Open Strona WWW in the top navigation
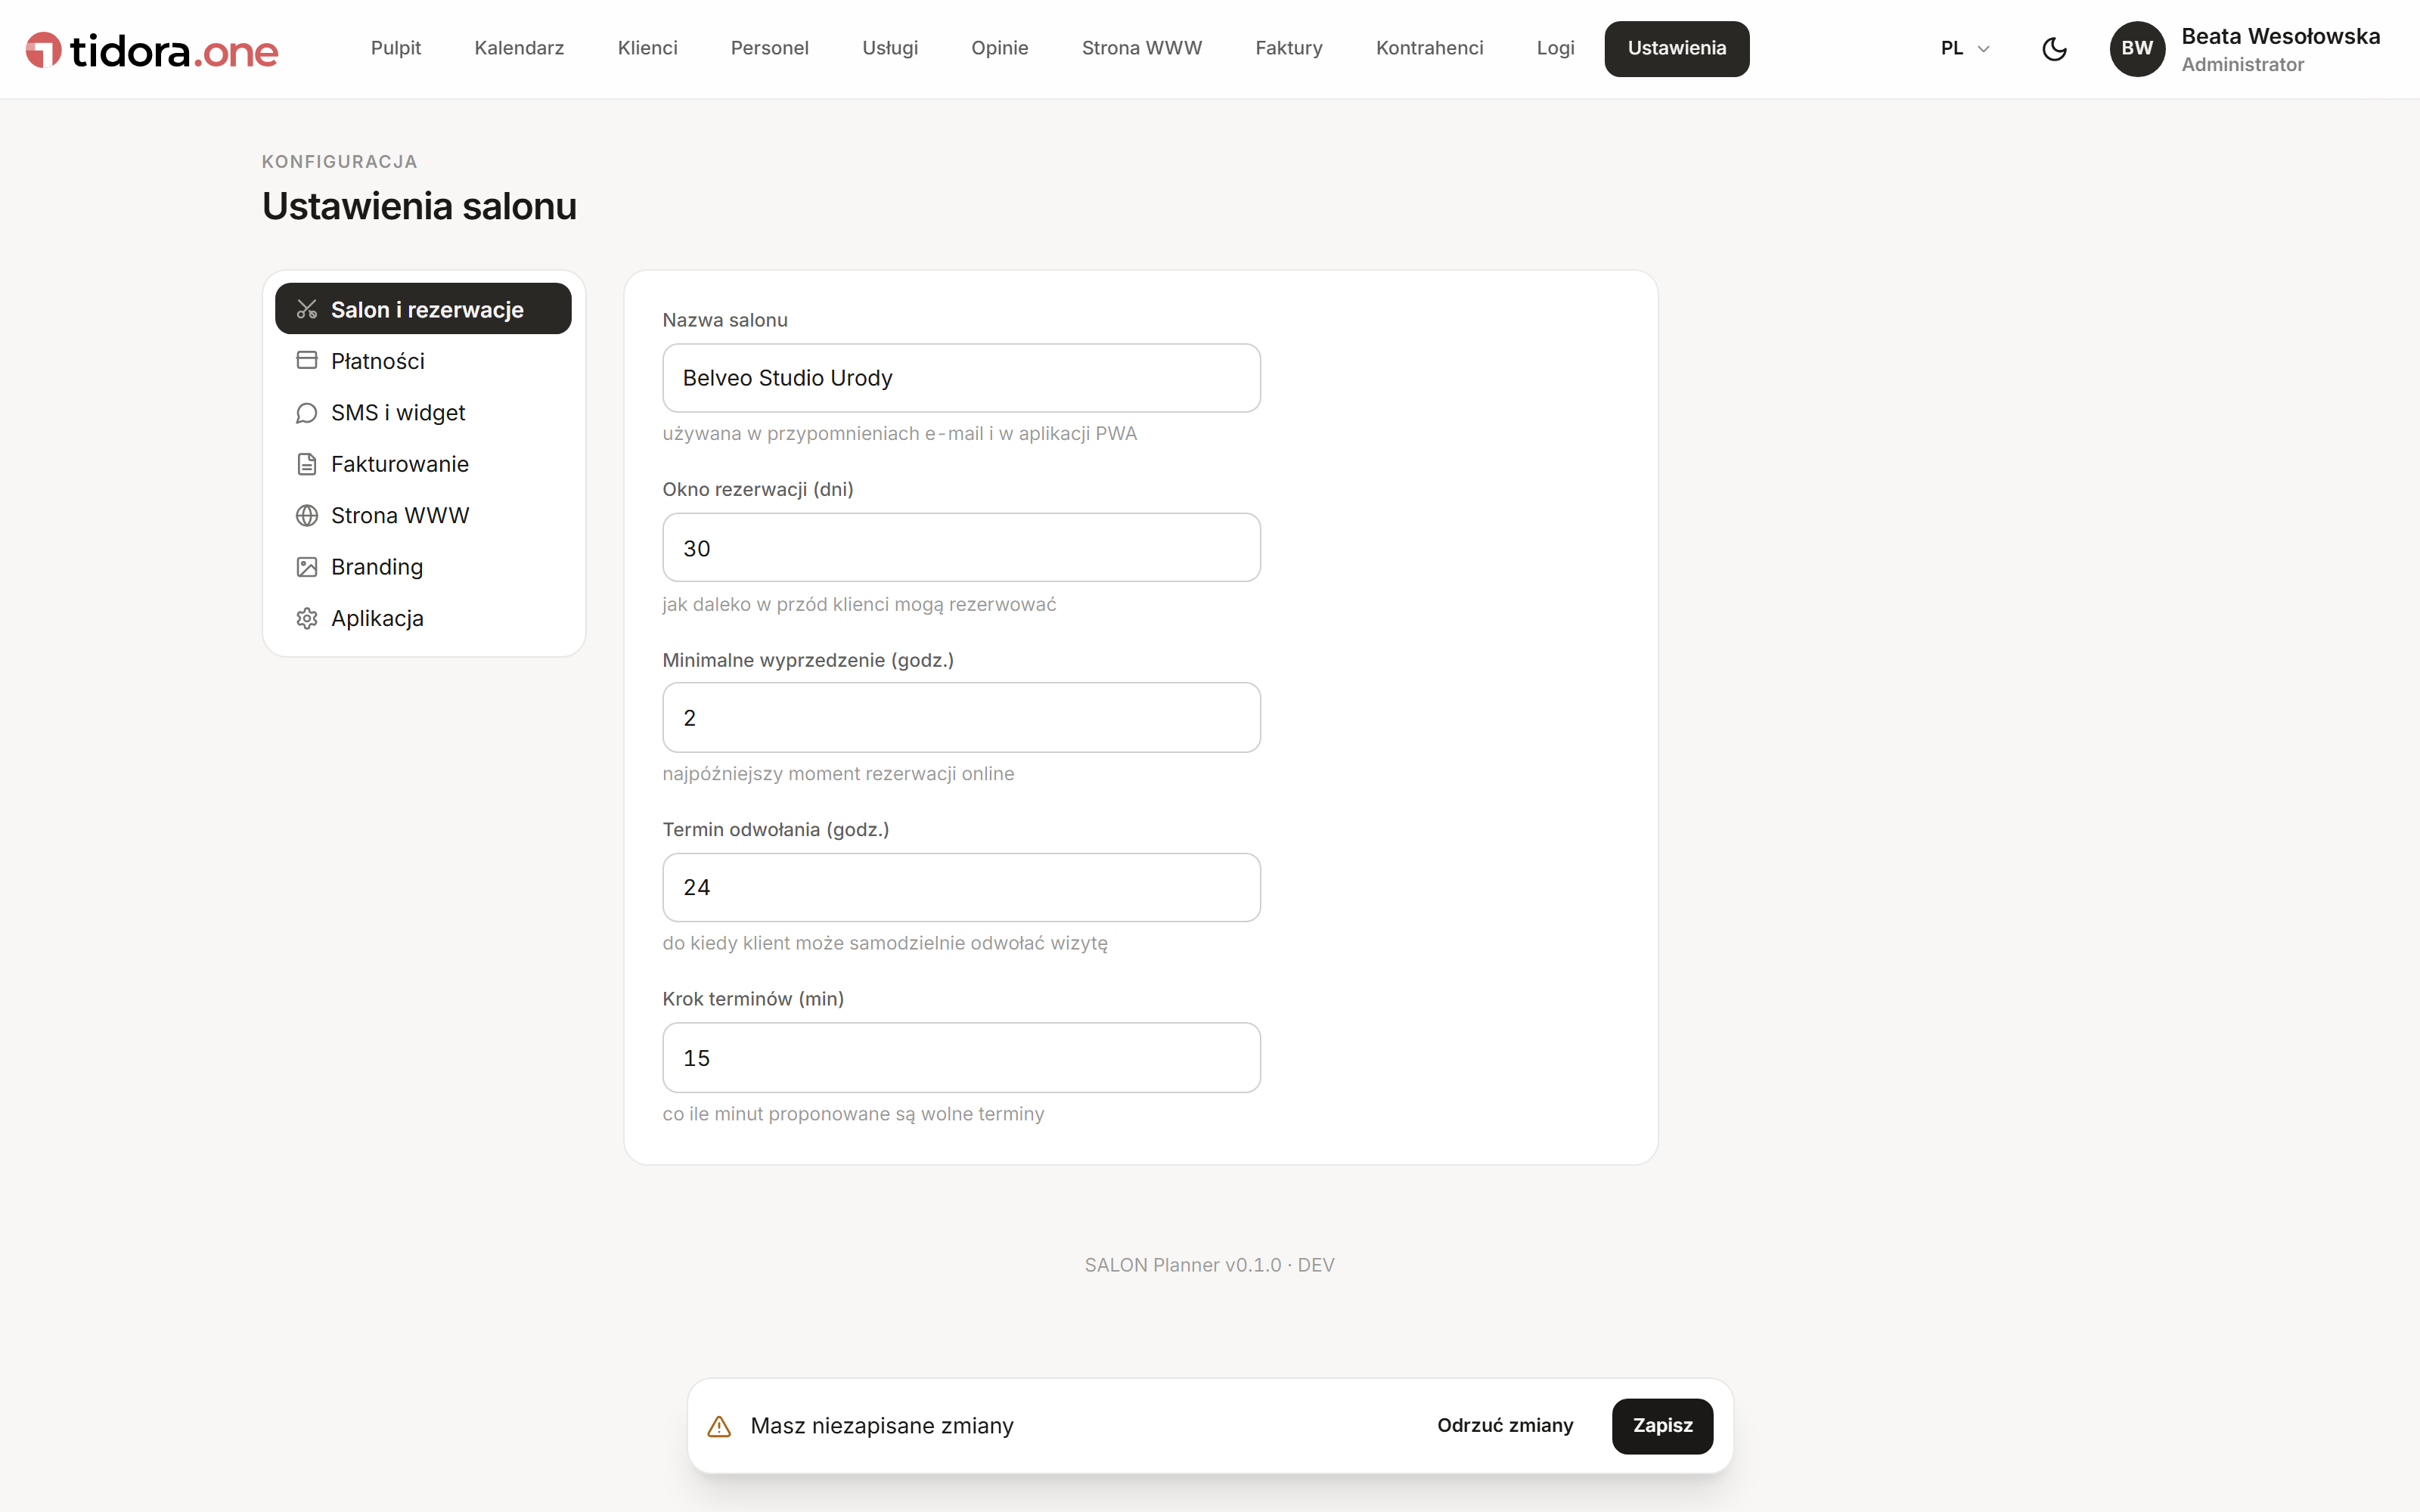Screen dimensions: 2420x1512 pos(1141,48)
